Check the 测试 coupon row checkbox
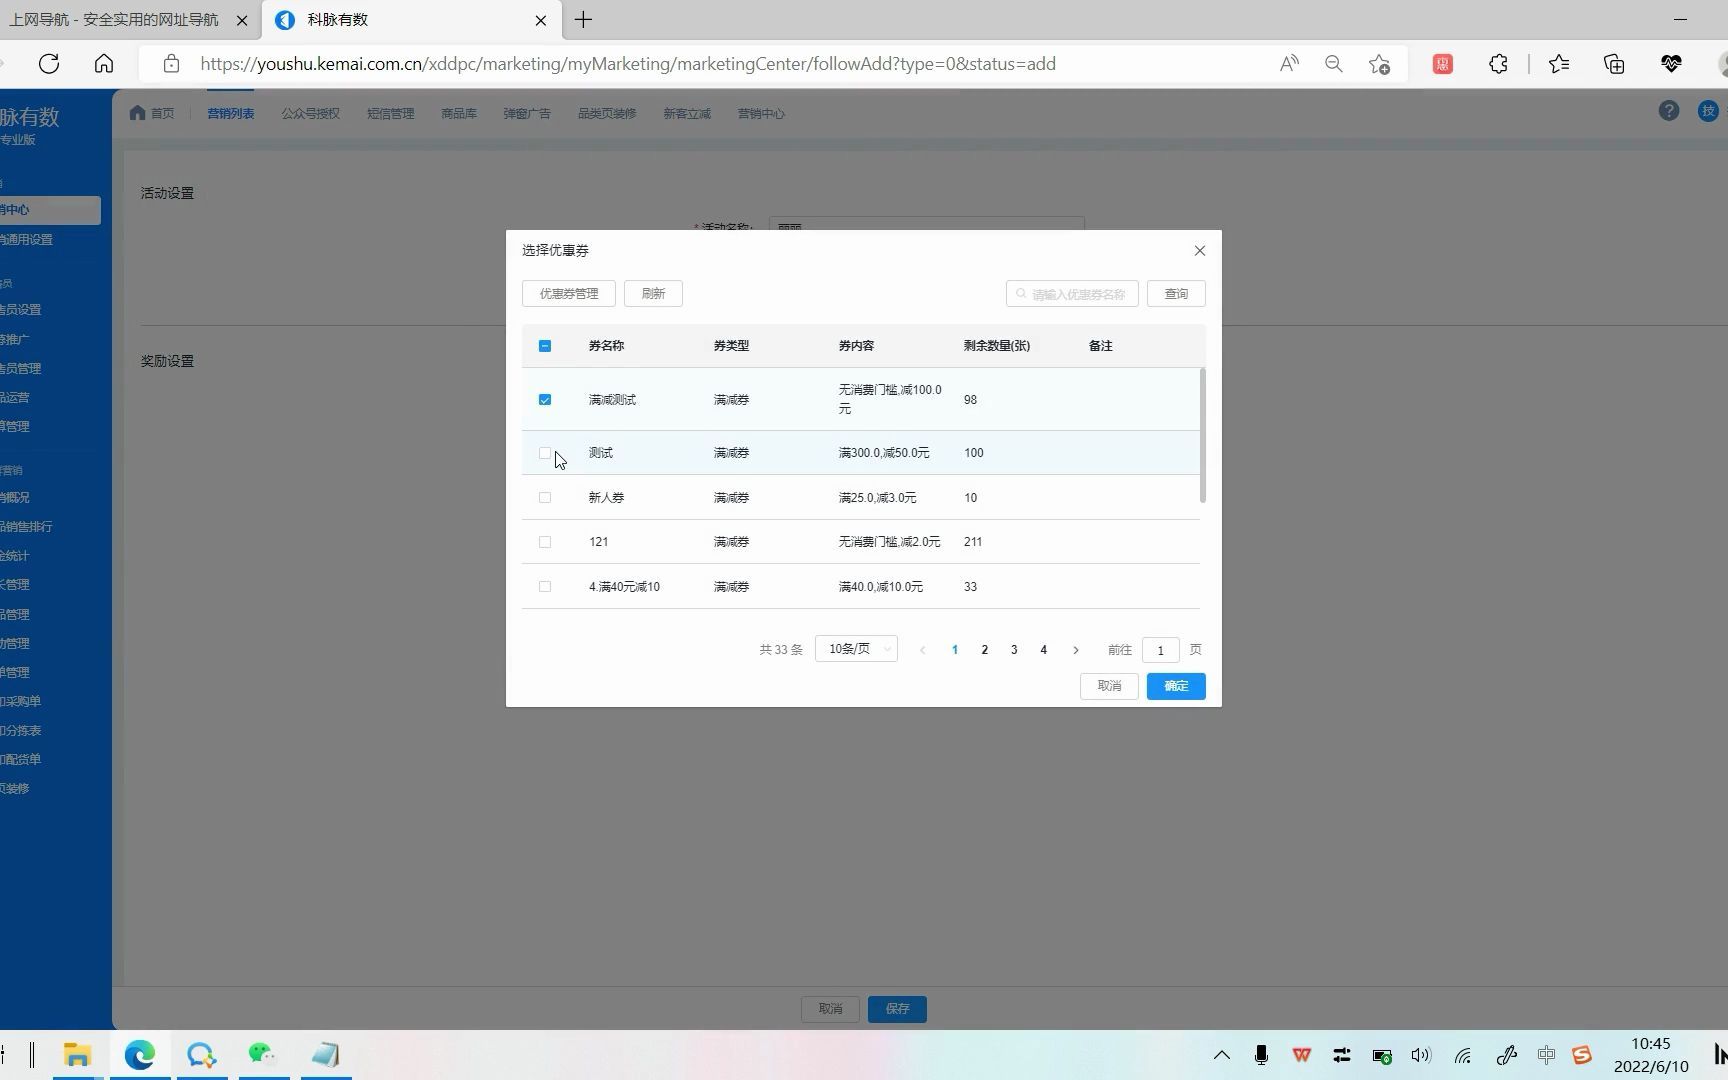This screenshot has width=1728, height=1080. tap(545, 453)
